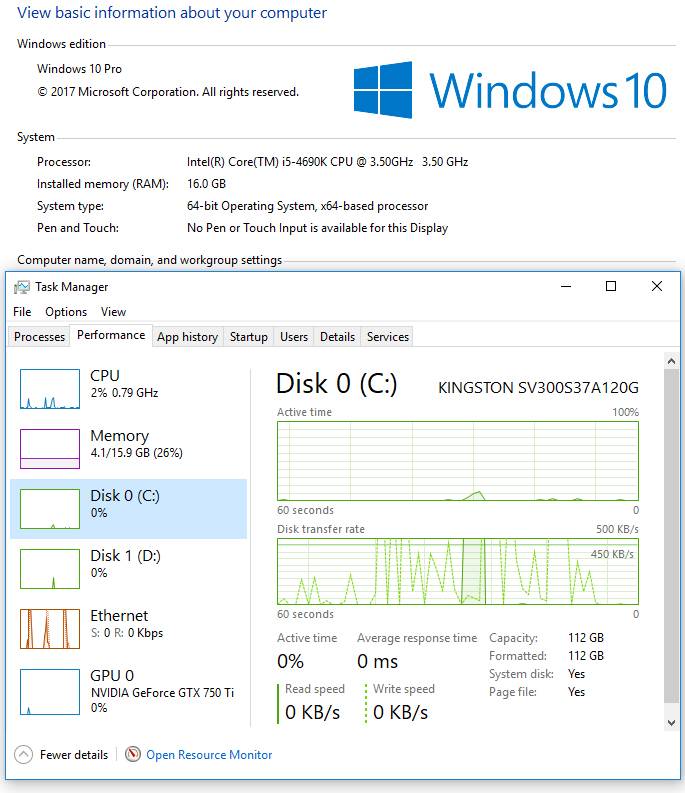Click '© 2017 Microsoft Corporation' copyright text
Image resolution: width=685 pixels, height=793 pixels.
click(168, 92)
